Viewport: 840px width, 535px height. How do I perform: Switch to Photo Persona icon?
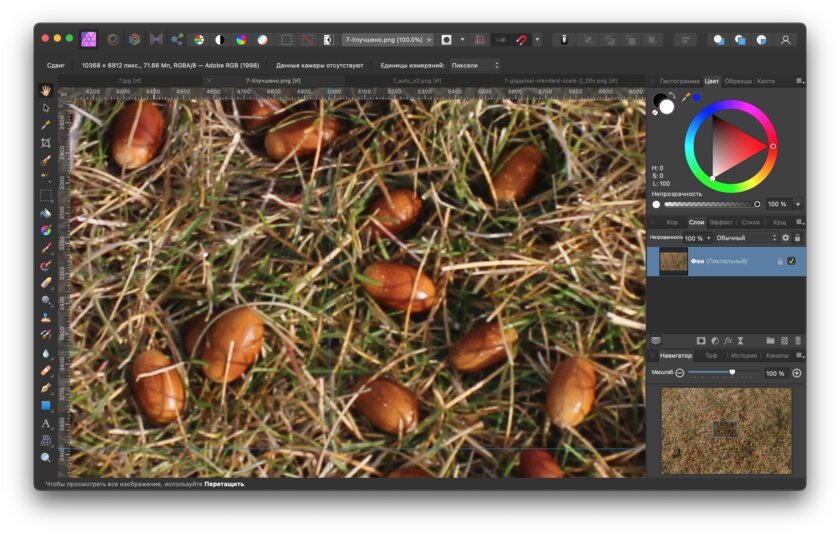[88, 39]
